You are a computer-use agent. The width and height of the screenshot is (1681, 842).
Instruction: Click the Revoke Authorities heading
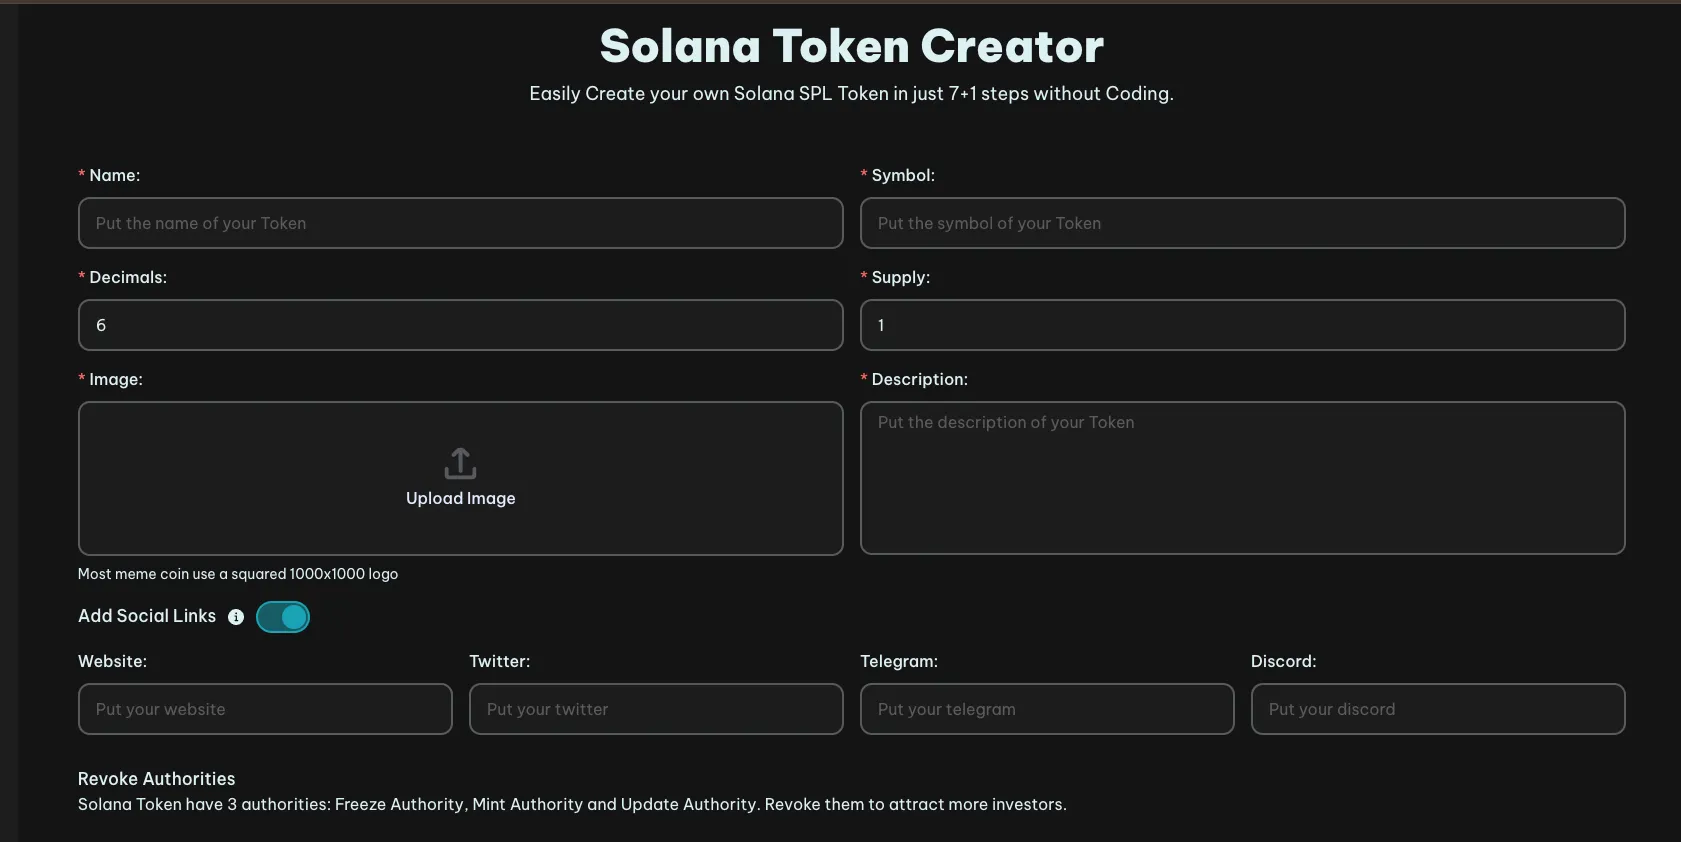[x=157, y=779]
